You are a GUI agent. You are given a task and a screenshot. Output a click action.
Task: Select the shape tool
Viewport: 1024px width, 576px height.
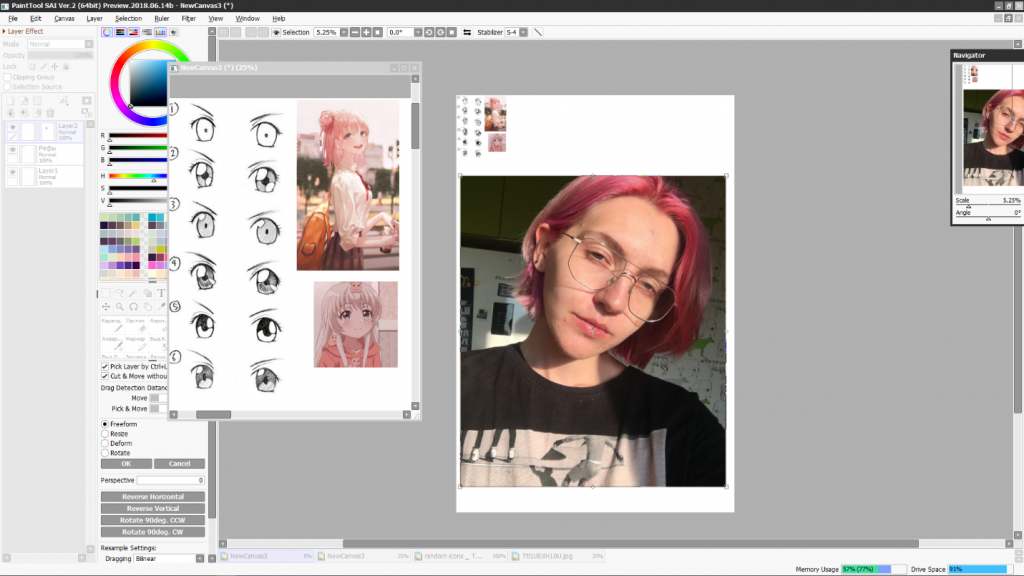[147, 293]
